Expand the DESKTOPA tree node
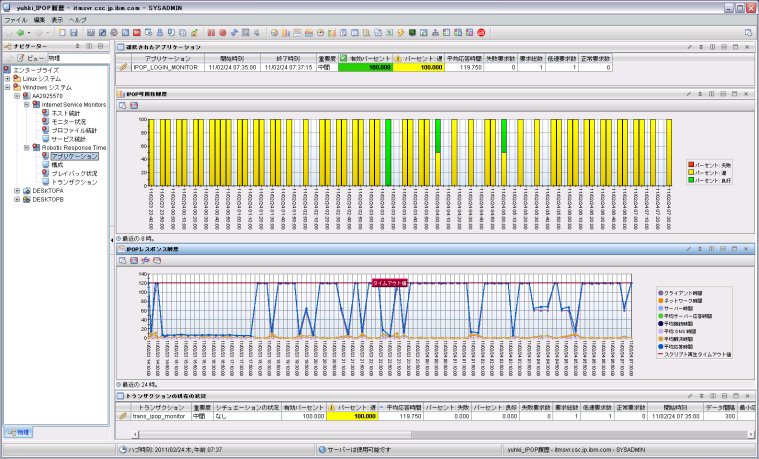Viewport: 759px width, 459px height. tap(17, 191)
